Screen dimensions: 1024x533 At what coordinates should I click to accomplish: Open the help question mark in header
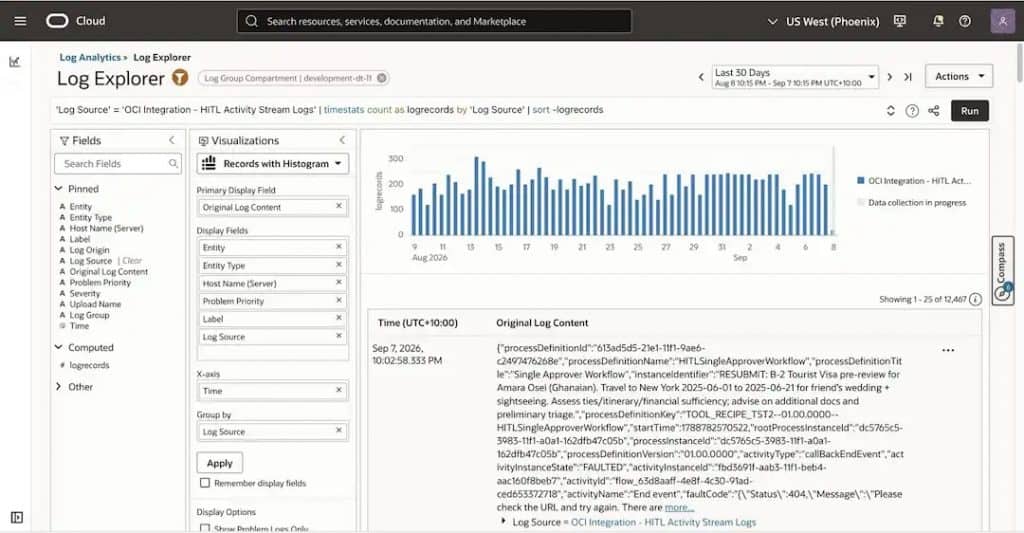point(965,21)
